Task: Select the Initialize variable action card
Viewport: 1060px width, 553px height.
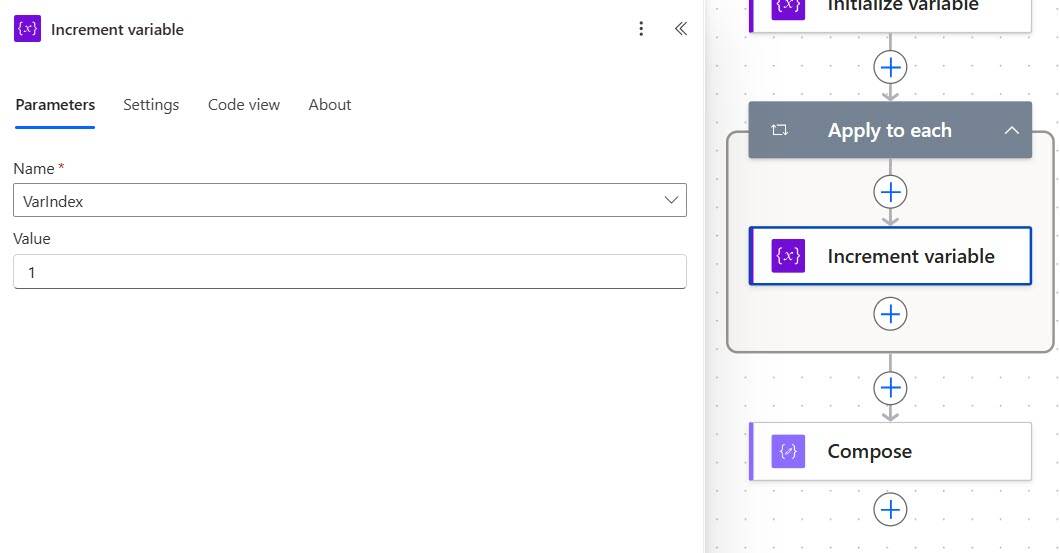Action: coord(890,14)
